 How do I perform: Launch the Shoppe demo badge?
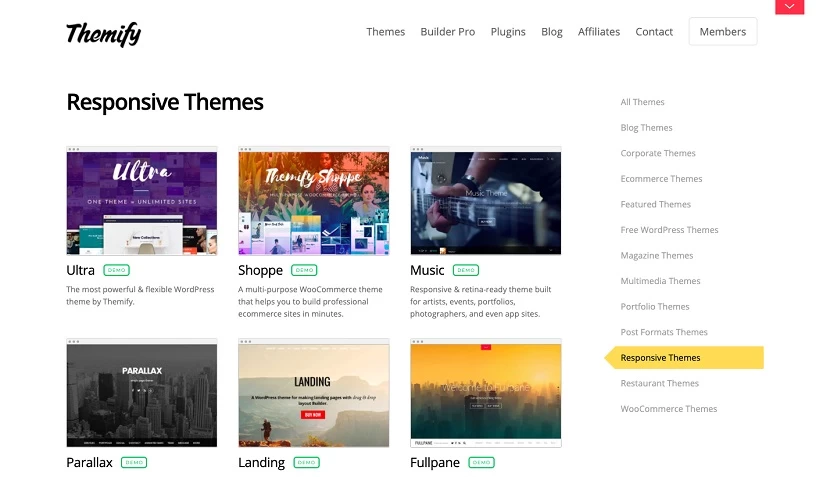pos(304,270)
